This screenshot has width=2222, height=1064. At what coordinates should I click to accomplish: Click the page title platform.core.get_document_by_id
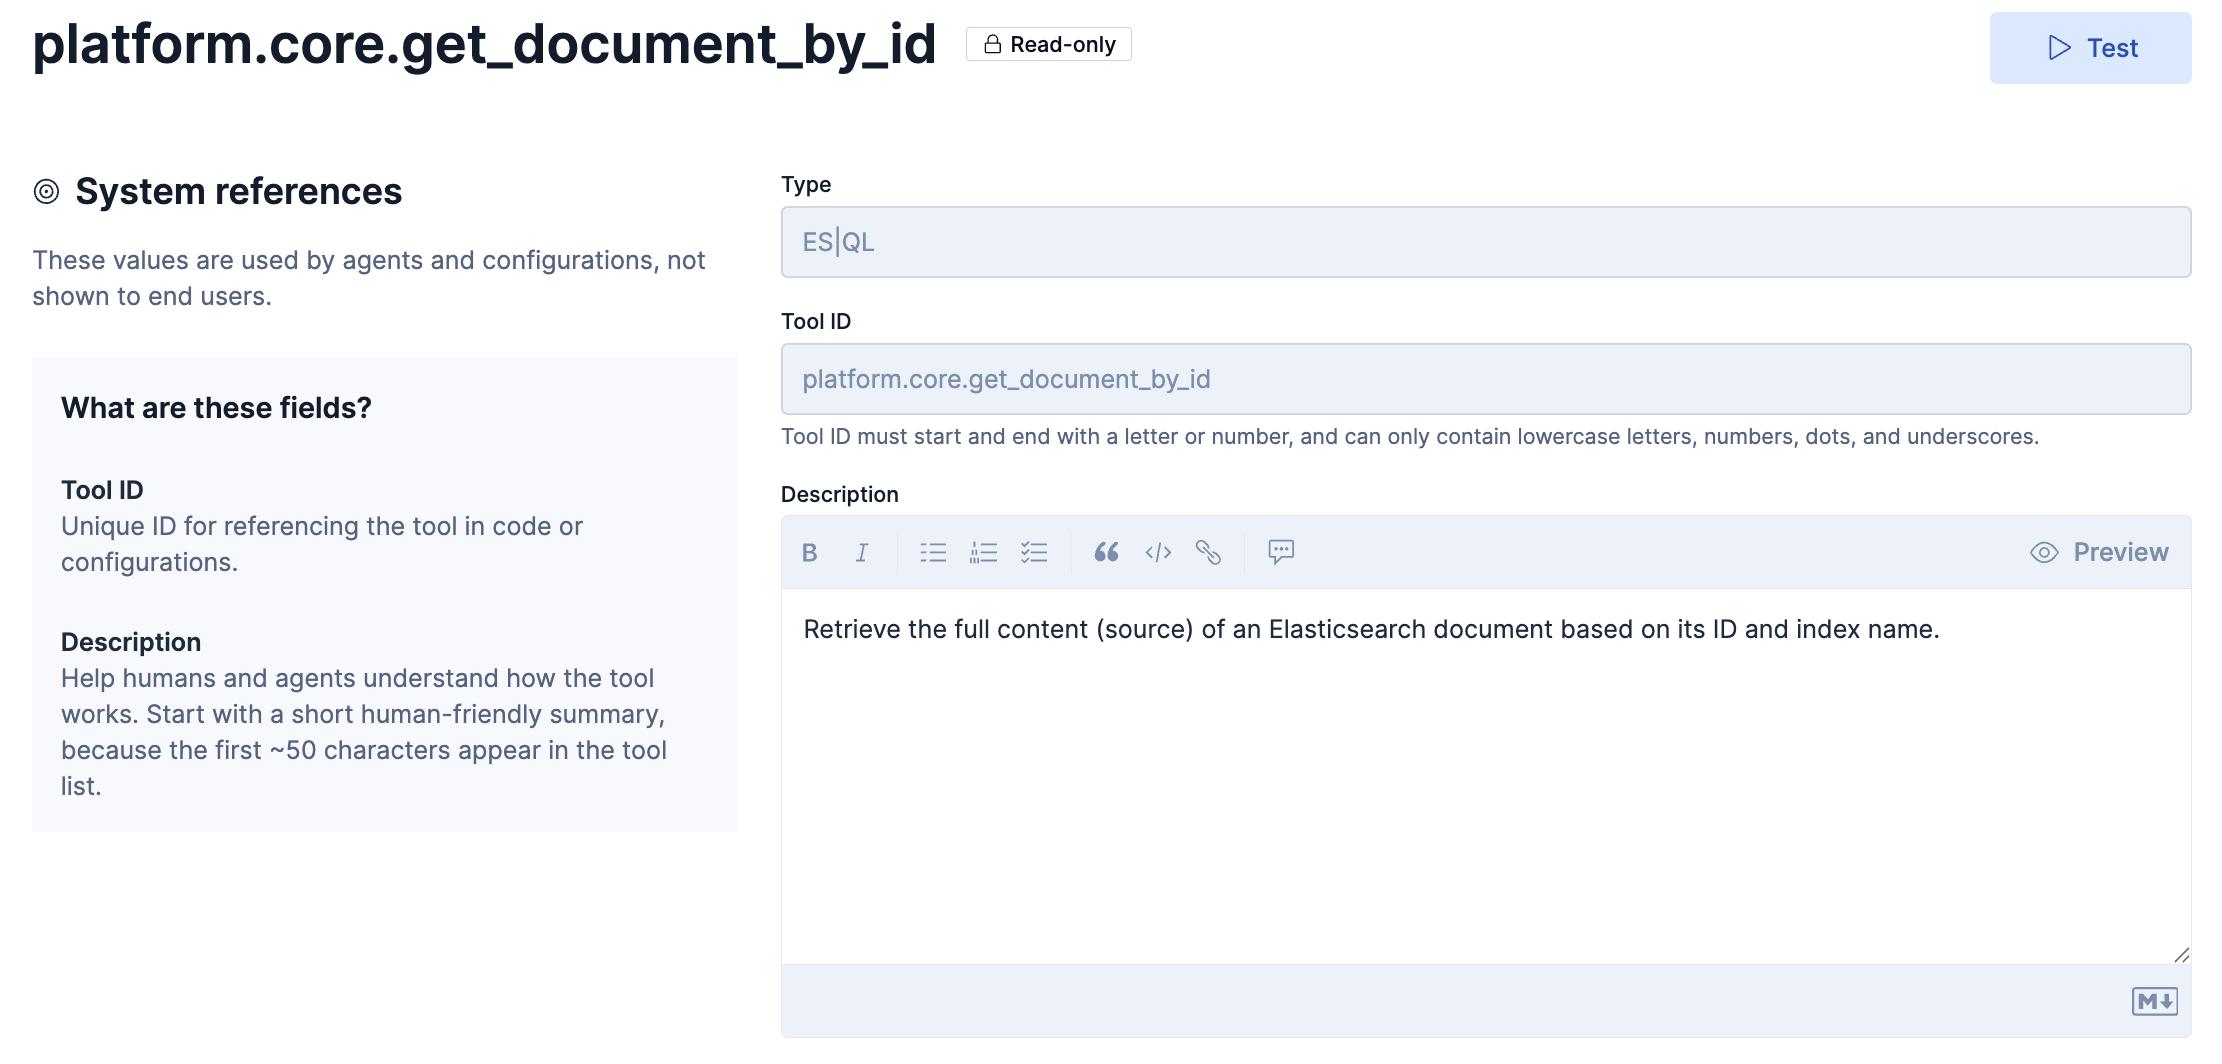click(x=484, y=44)
